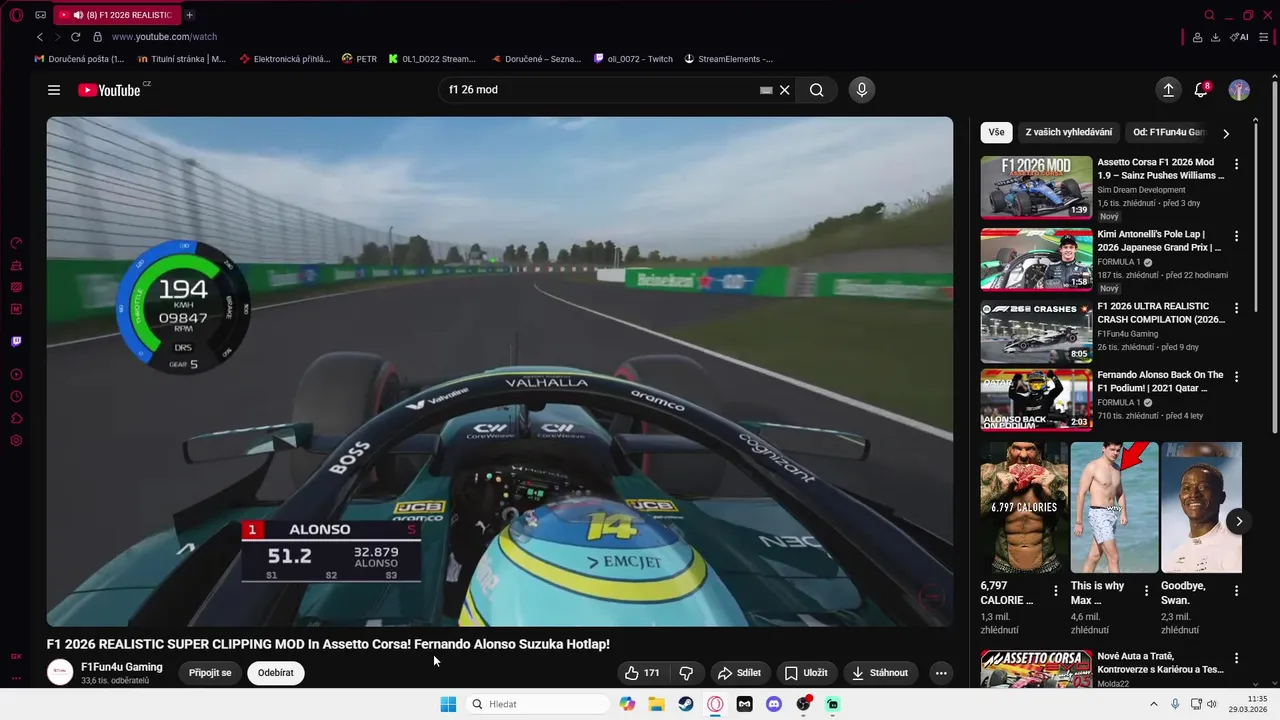Open options for 6,797 CALORIE short
Image resolution: width=1280 pixels, height=720 pixels.
pos(1056,591)
